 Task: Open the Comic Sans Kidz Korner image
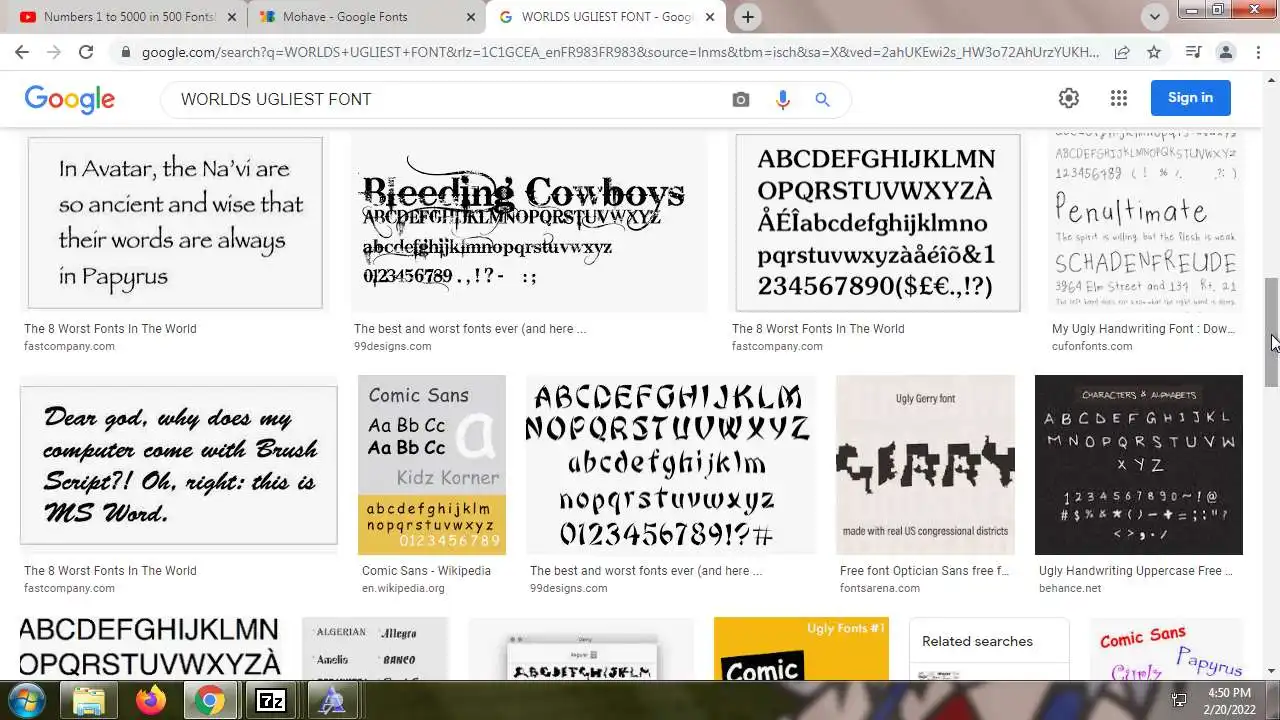pyautogui.click(x=432, y=464)
